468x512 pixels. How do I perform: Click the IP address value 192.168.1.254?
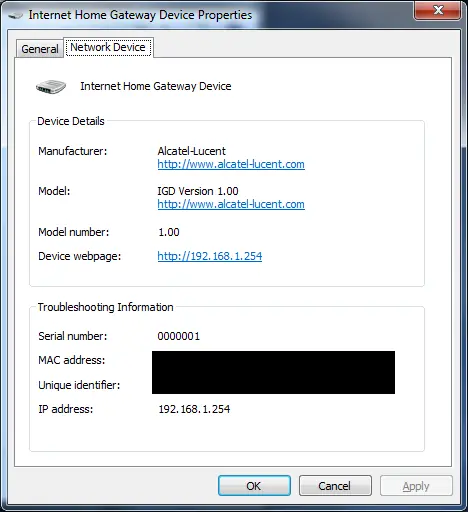(194, 409)
